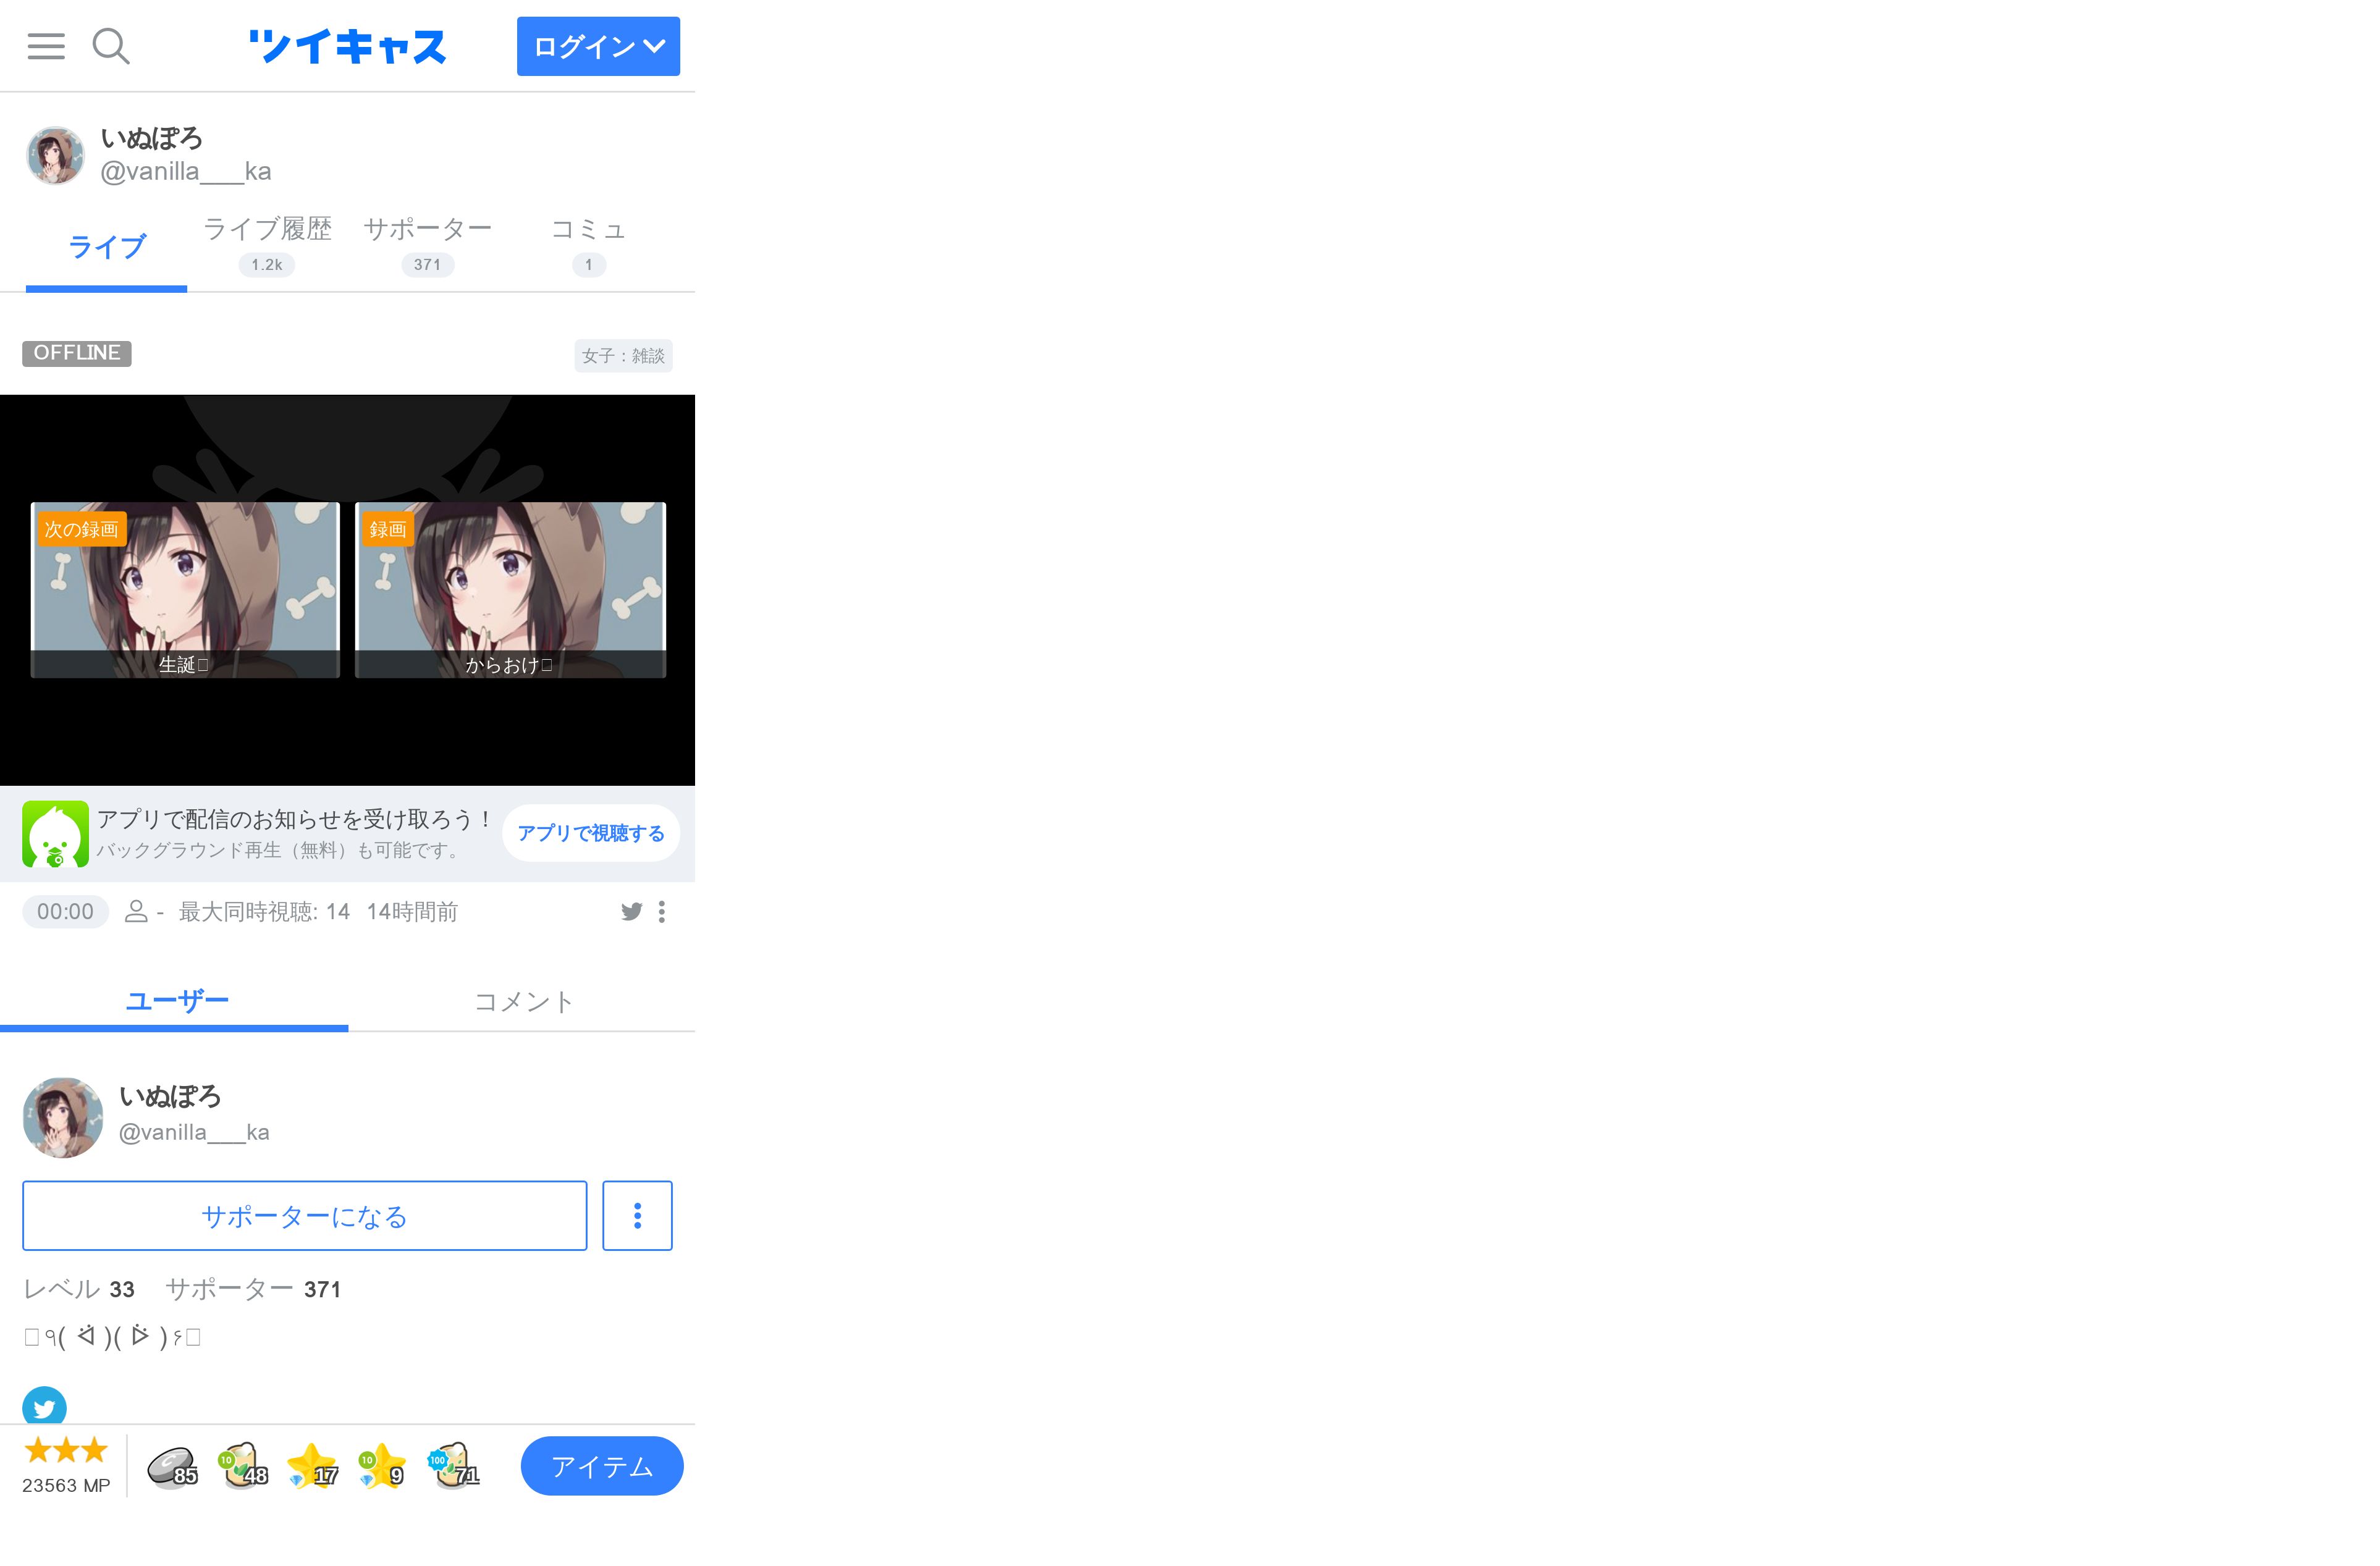
Task: Click the 女子：雑談 category tag
Action: point(623,356)
